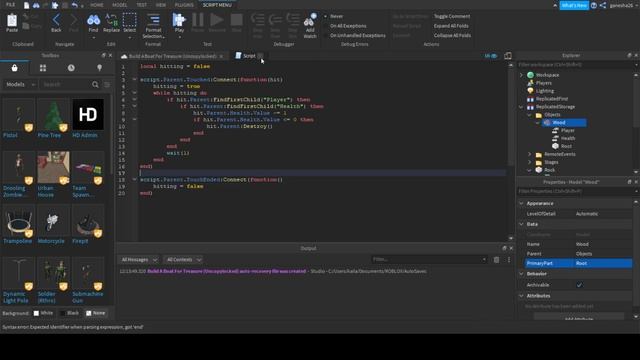
Task: Click the Toolbox search input field
Action: (x=66, y=84)
